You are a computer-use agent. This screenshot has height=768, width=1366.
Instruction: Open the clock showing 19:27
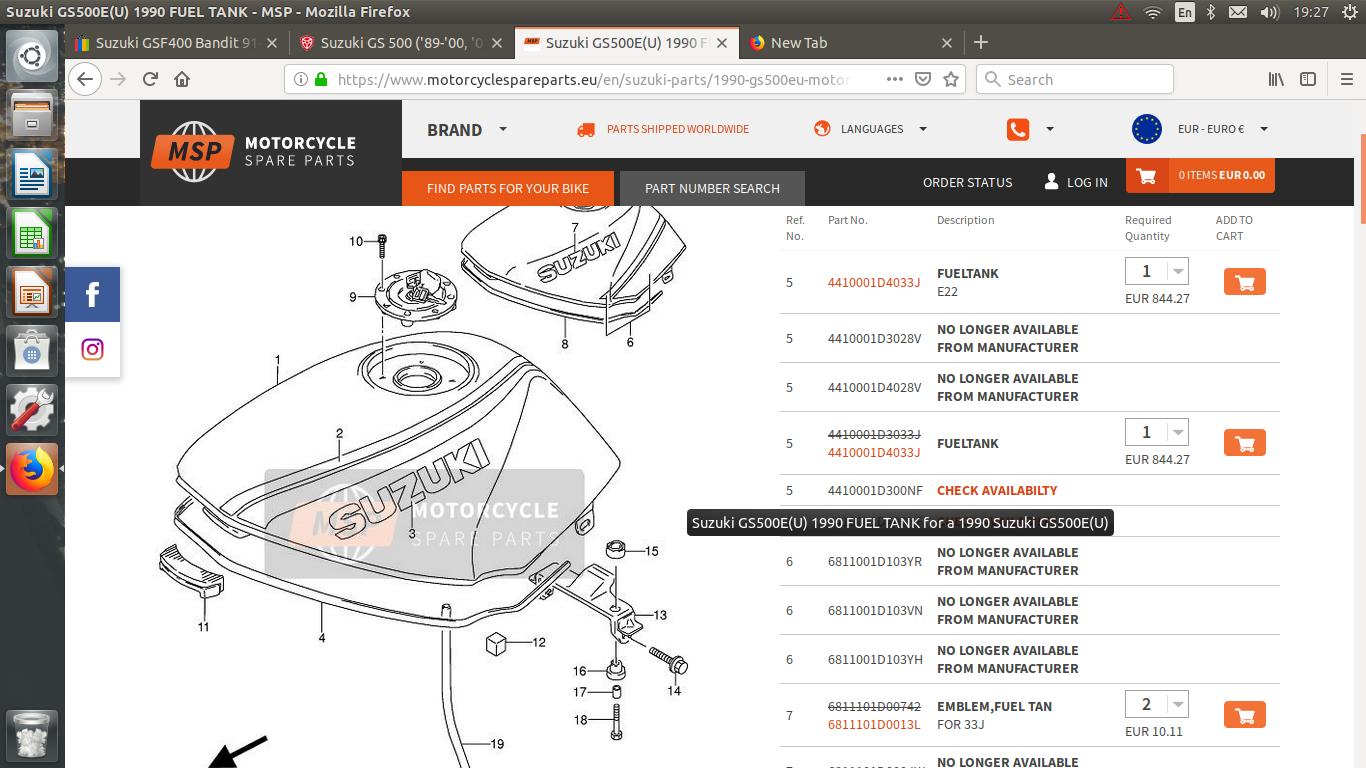[x=1310, y=12]
